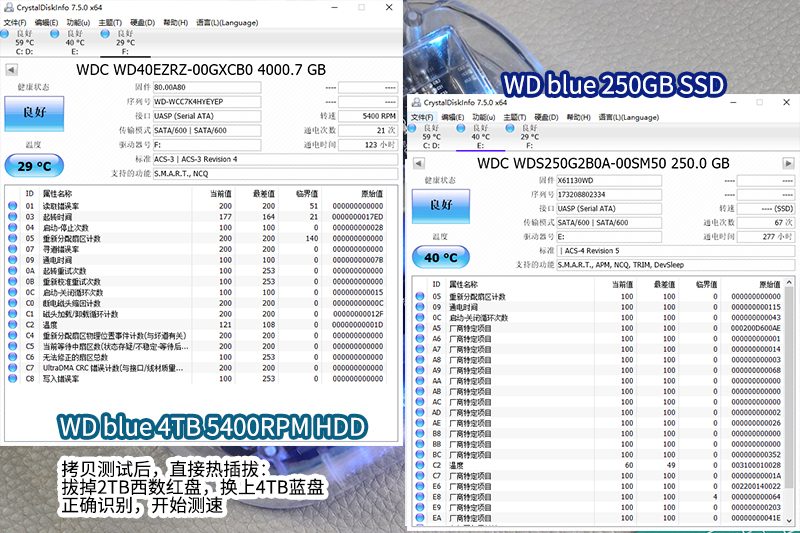Select E: 40 °C disk tab in right window
Viewport: 800px width, 533px height.
pyautogui.click(x=480, y=137)
